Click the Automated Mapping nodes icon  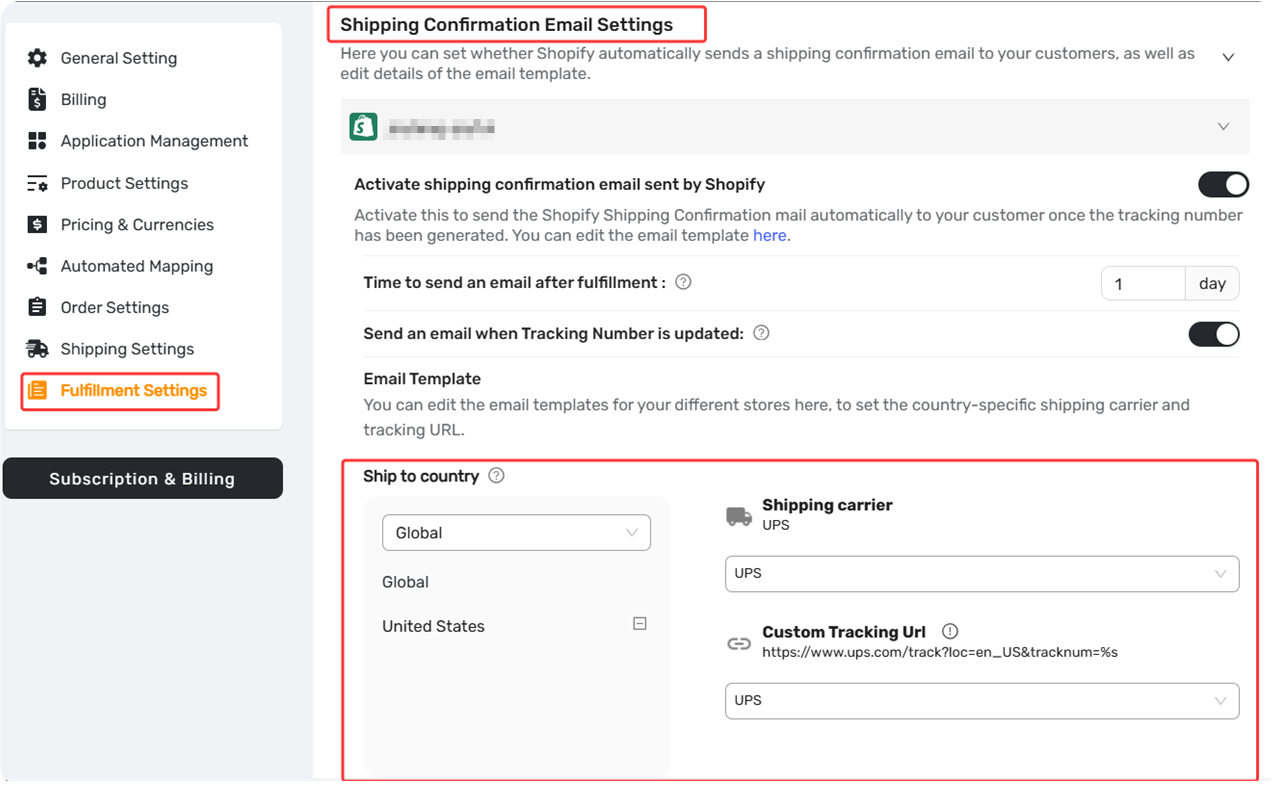click(x=37, y=266)
